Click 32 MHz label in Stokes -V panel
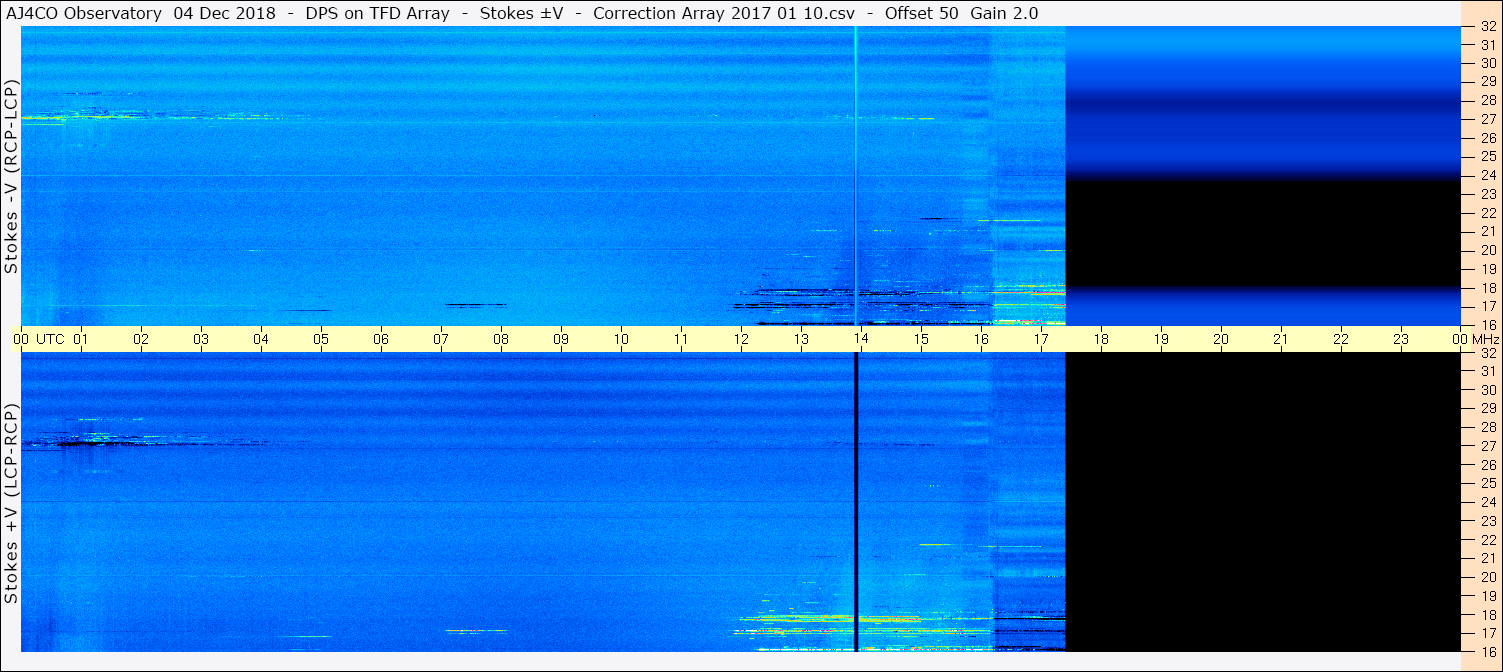This screenshot has width=1503, height=672. tap(1487, 27)
